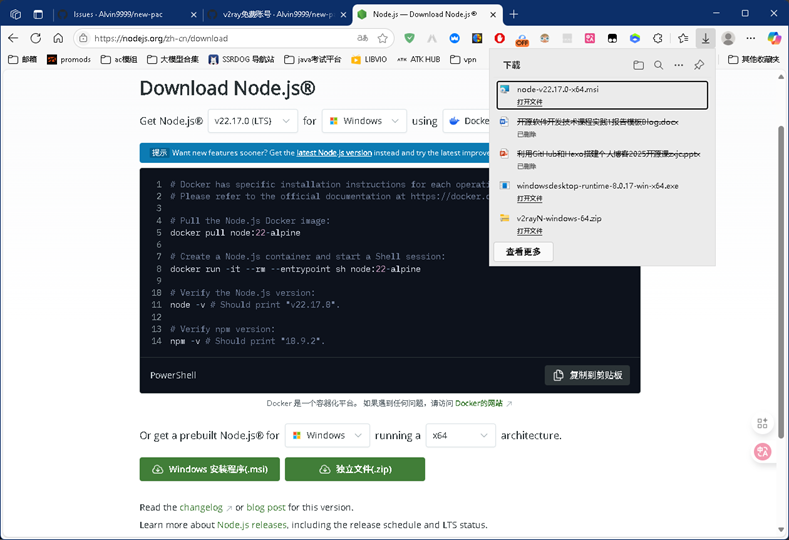Download the 独立文件(.zip) build
Screen dimensions: 789x540
pyautogui.click(x=355, y=469)
